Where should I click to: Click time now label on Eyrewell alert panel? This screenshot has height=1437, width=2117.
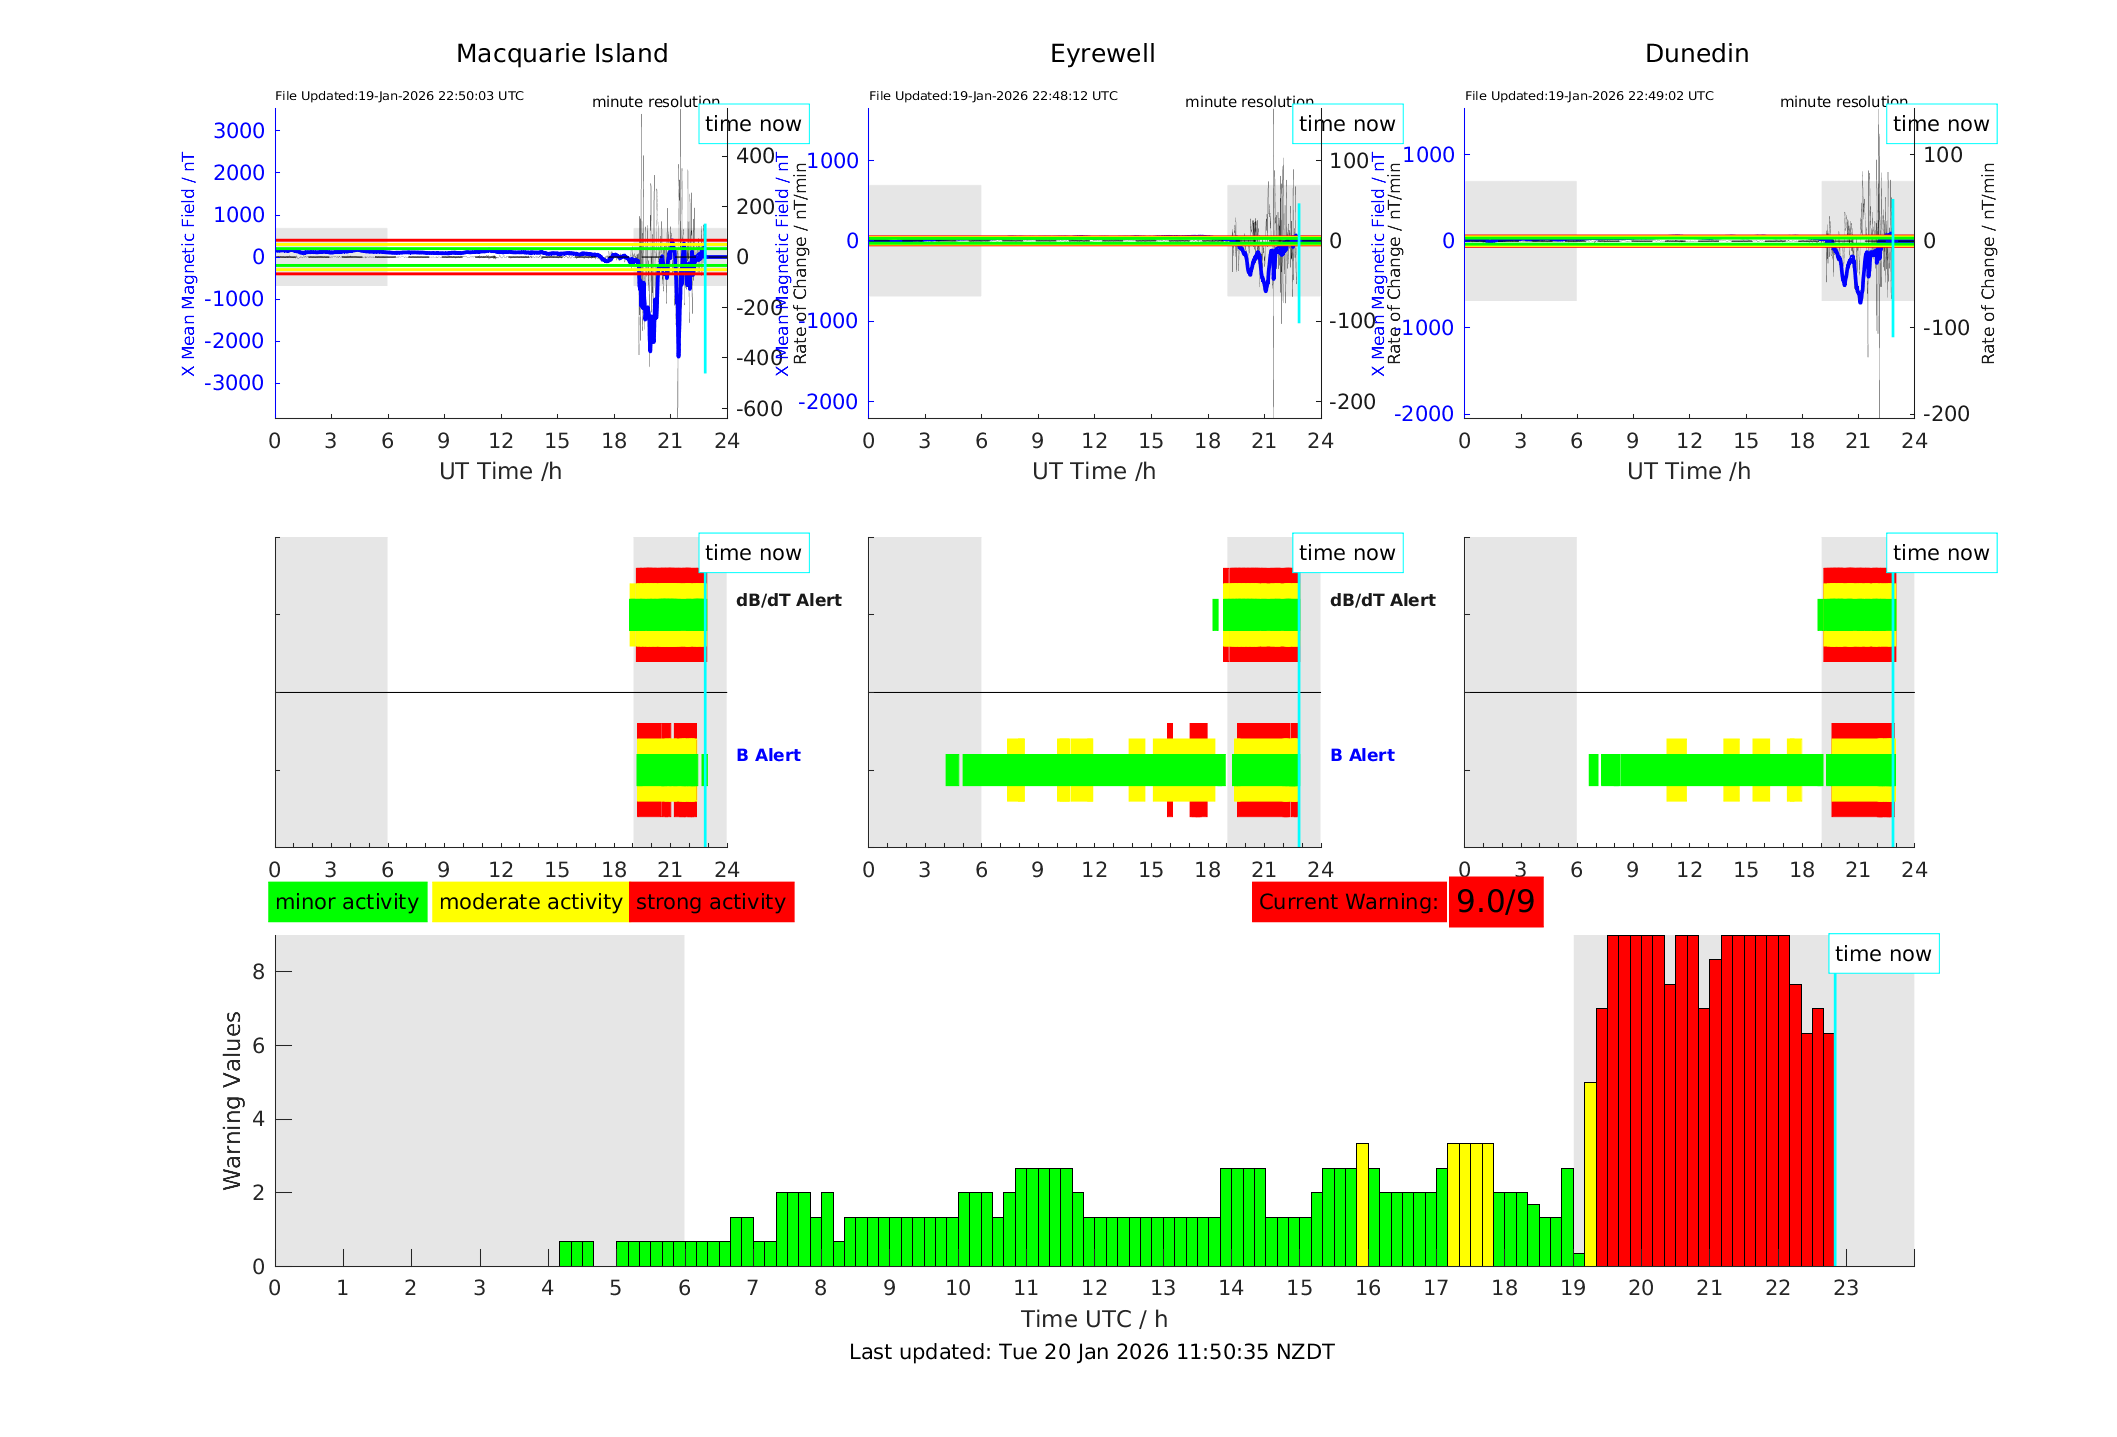point(1346,553)
